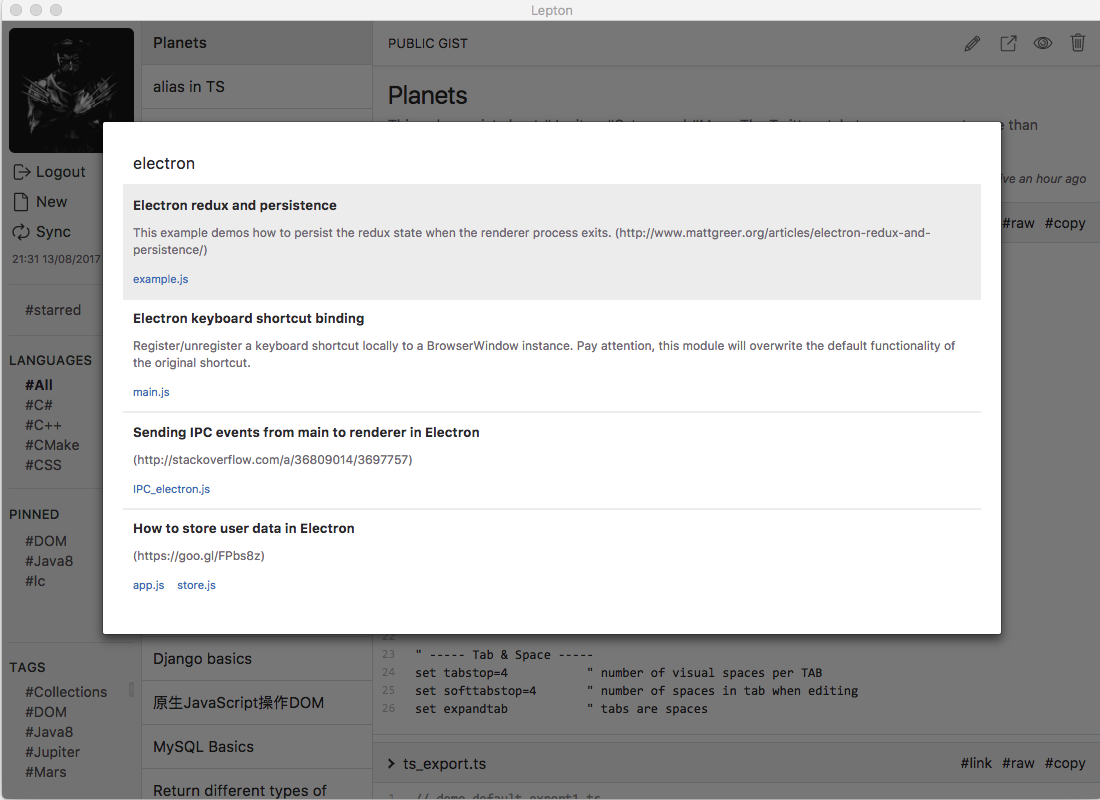This screenshot has width=1100, height=800.
Task: Select the #CMake language filter
Action: coord(52,445)
